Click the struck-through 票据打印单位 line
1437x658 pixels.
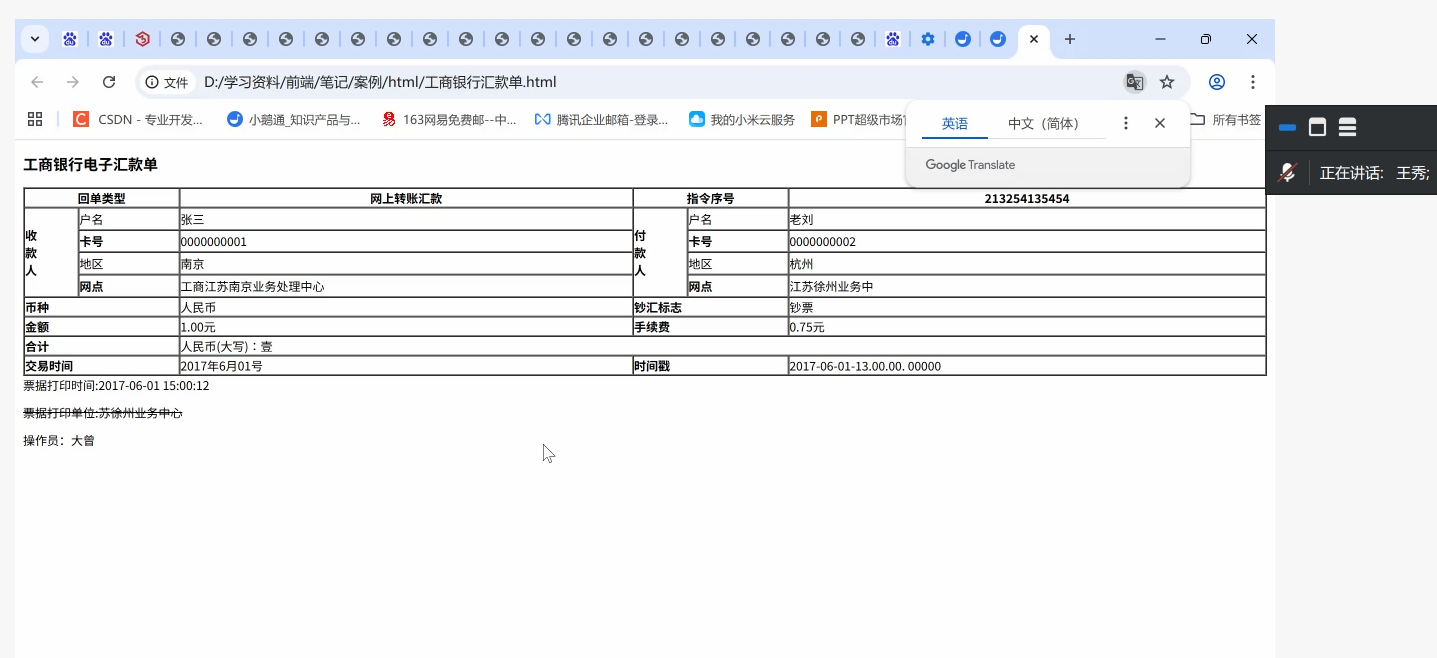point(103,413)
